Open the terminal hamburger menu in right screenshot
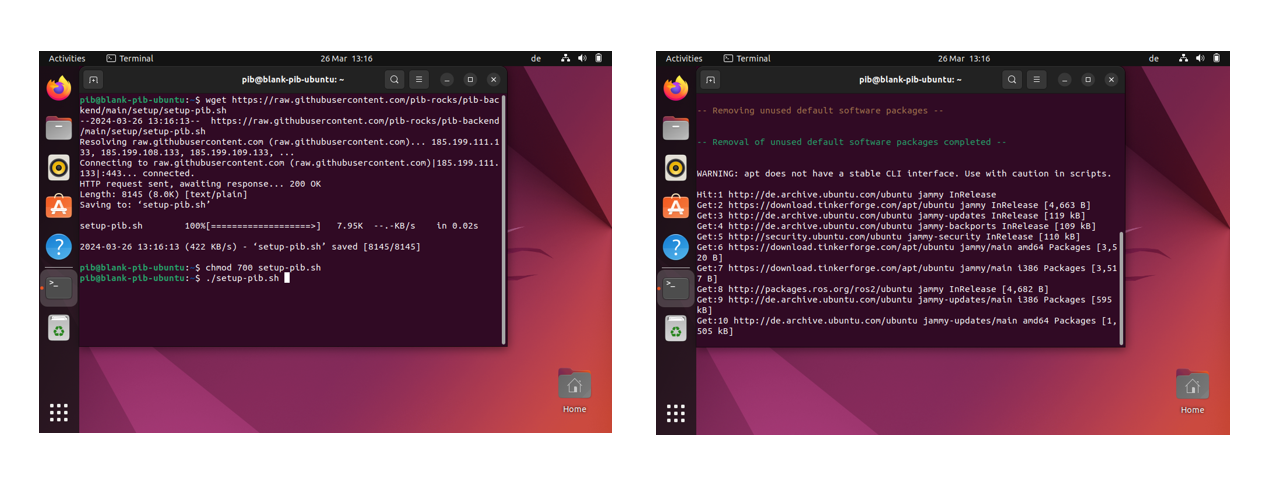Viewport: 1282px width, 487px height. click(x=1036, y=79)
